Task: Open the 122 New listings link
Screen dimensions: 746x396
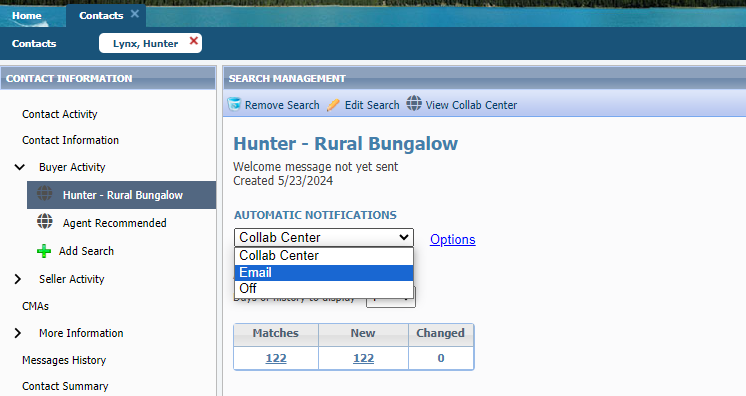Action: click(363, 358)
